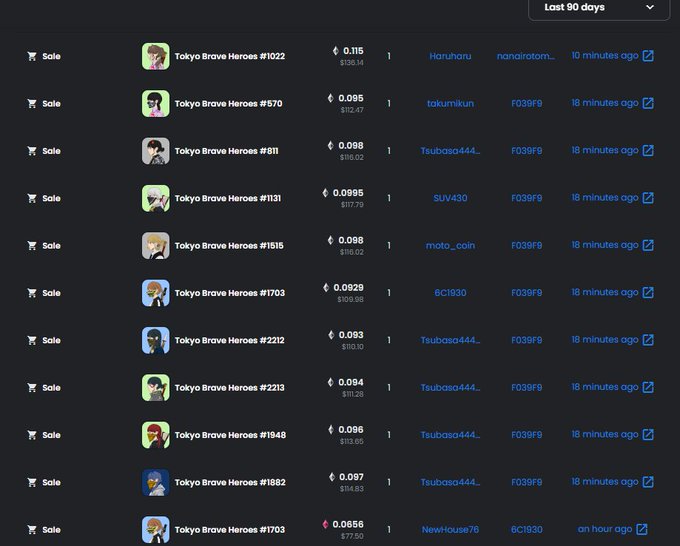Click cart icon in the #1131 sale row

32,198
